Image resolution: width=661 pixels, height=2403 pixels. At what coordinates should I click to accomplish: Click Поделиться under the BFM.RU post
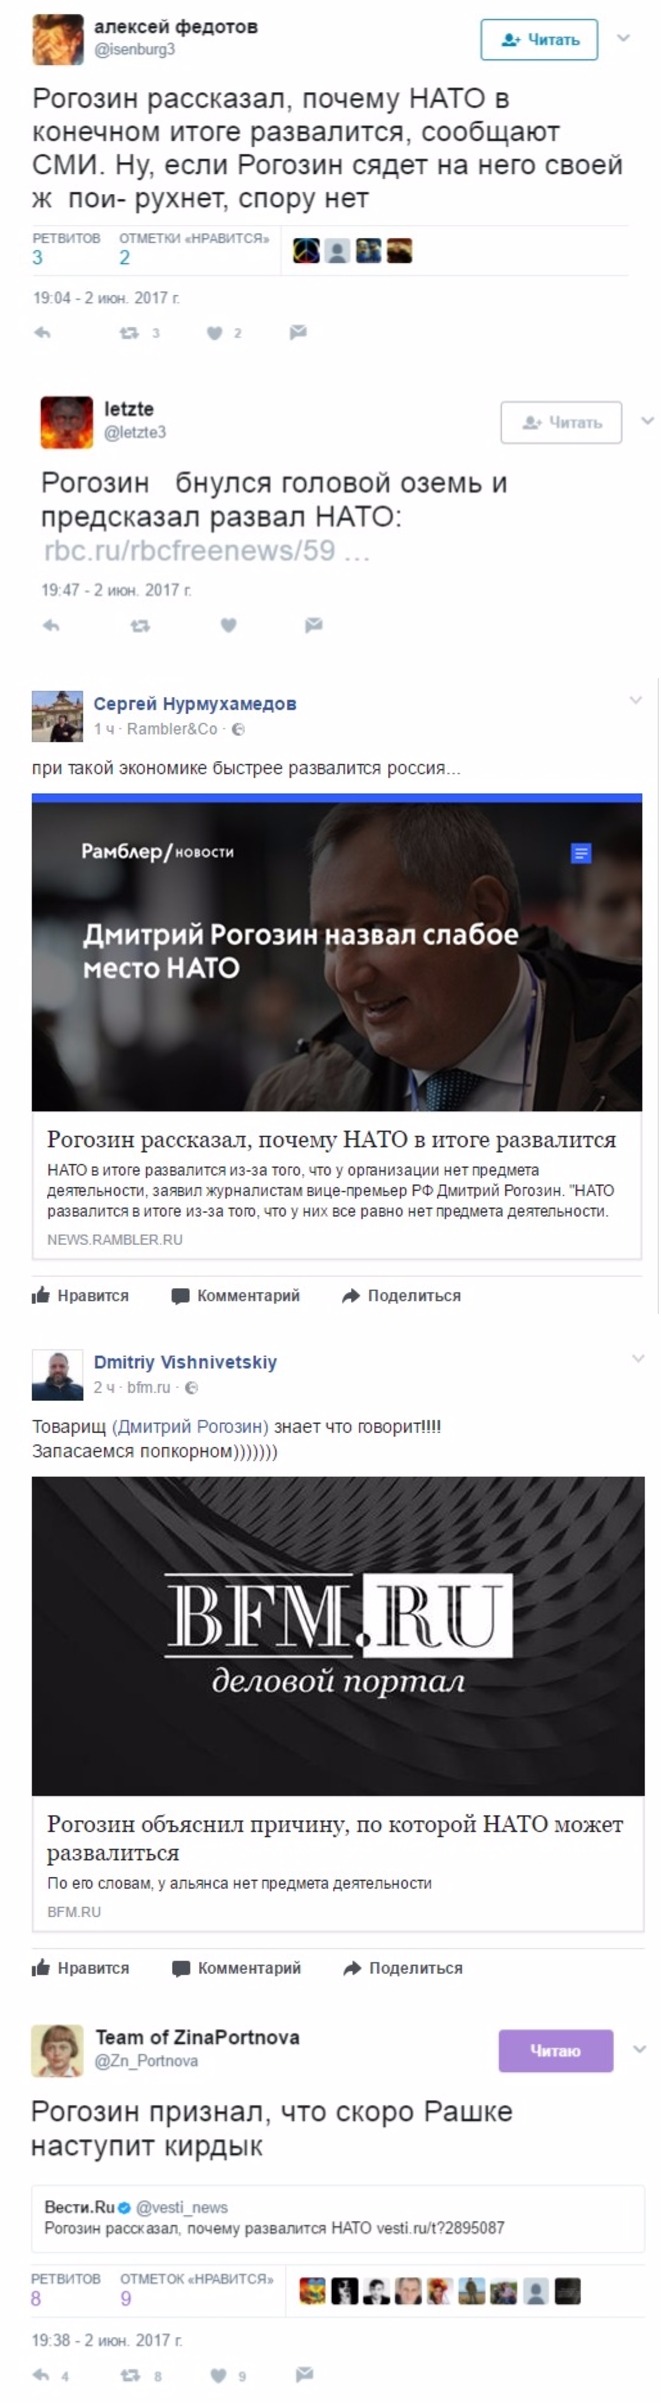click(403, 1968)
